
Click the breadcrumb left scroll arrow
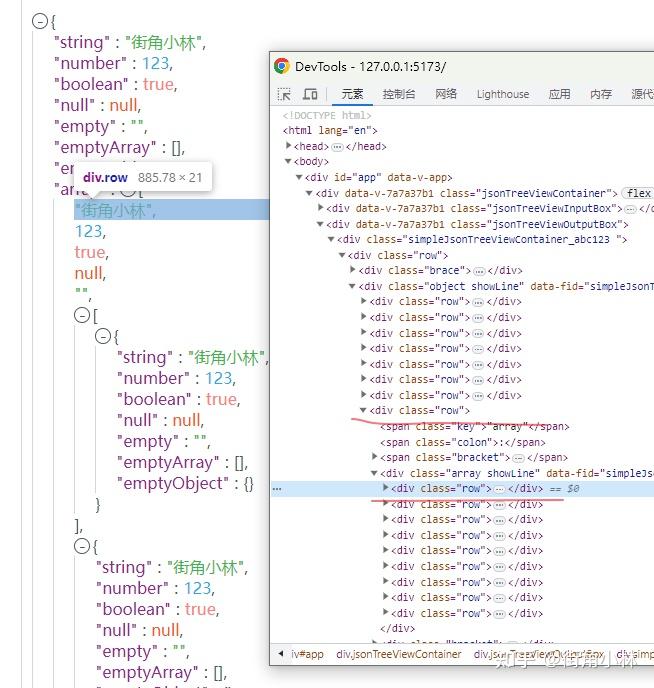pyautogui.click(x=281, y=653)
